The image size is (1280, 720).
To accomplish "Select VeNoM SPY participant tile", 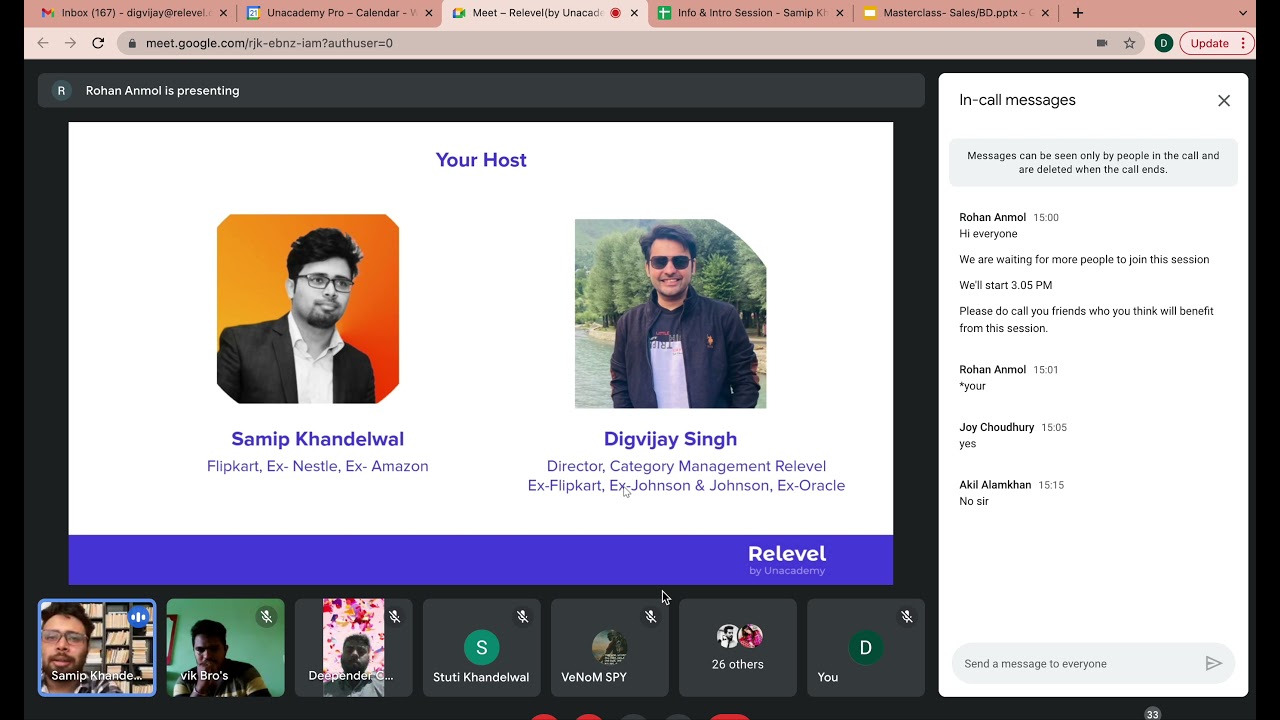I will pos(609,647).
